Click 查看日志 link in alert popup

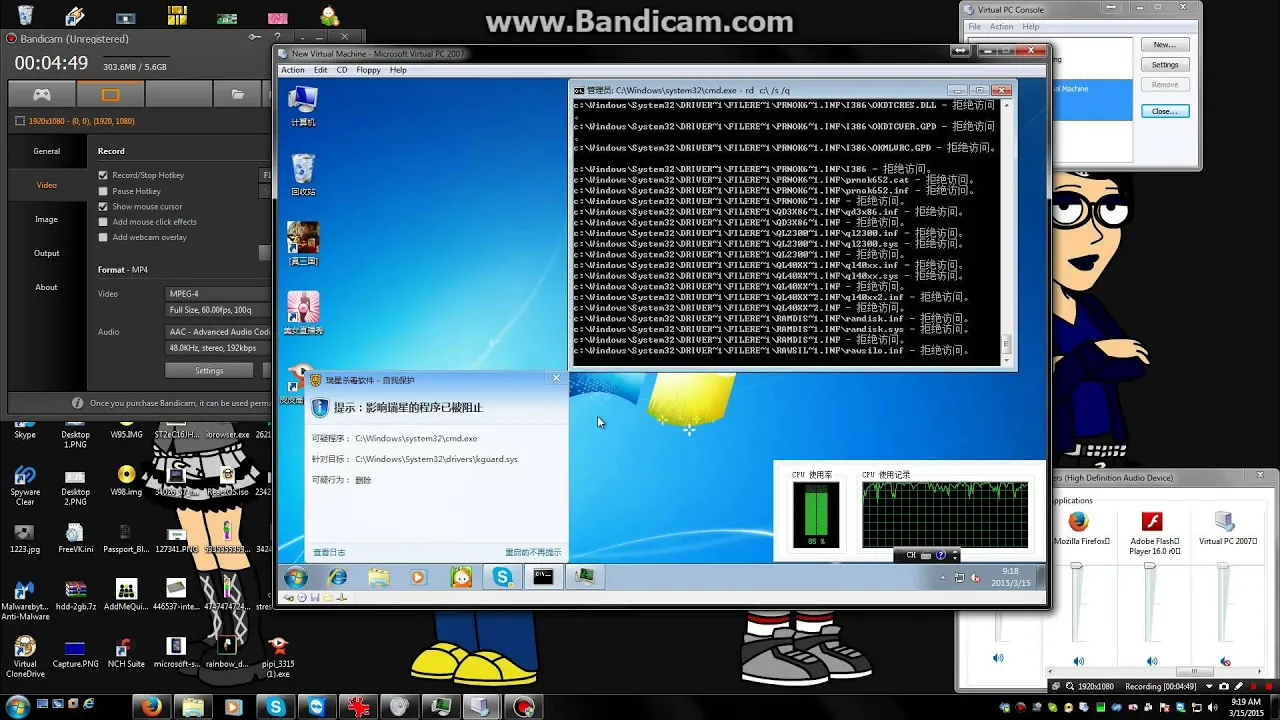pos(329,552)
